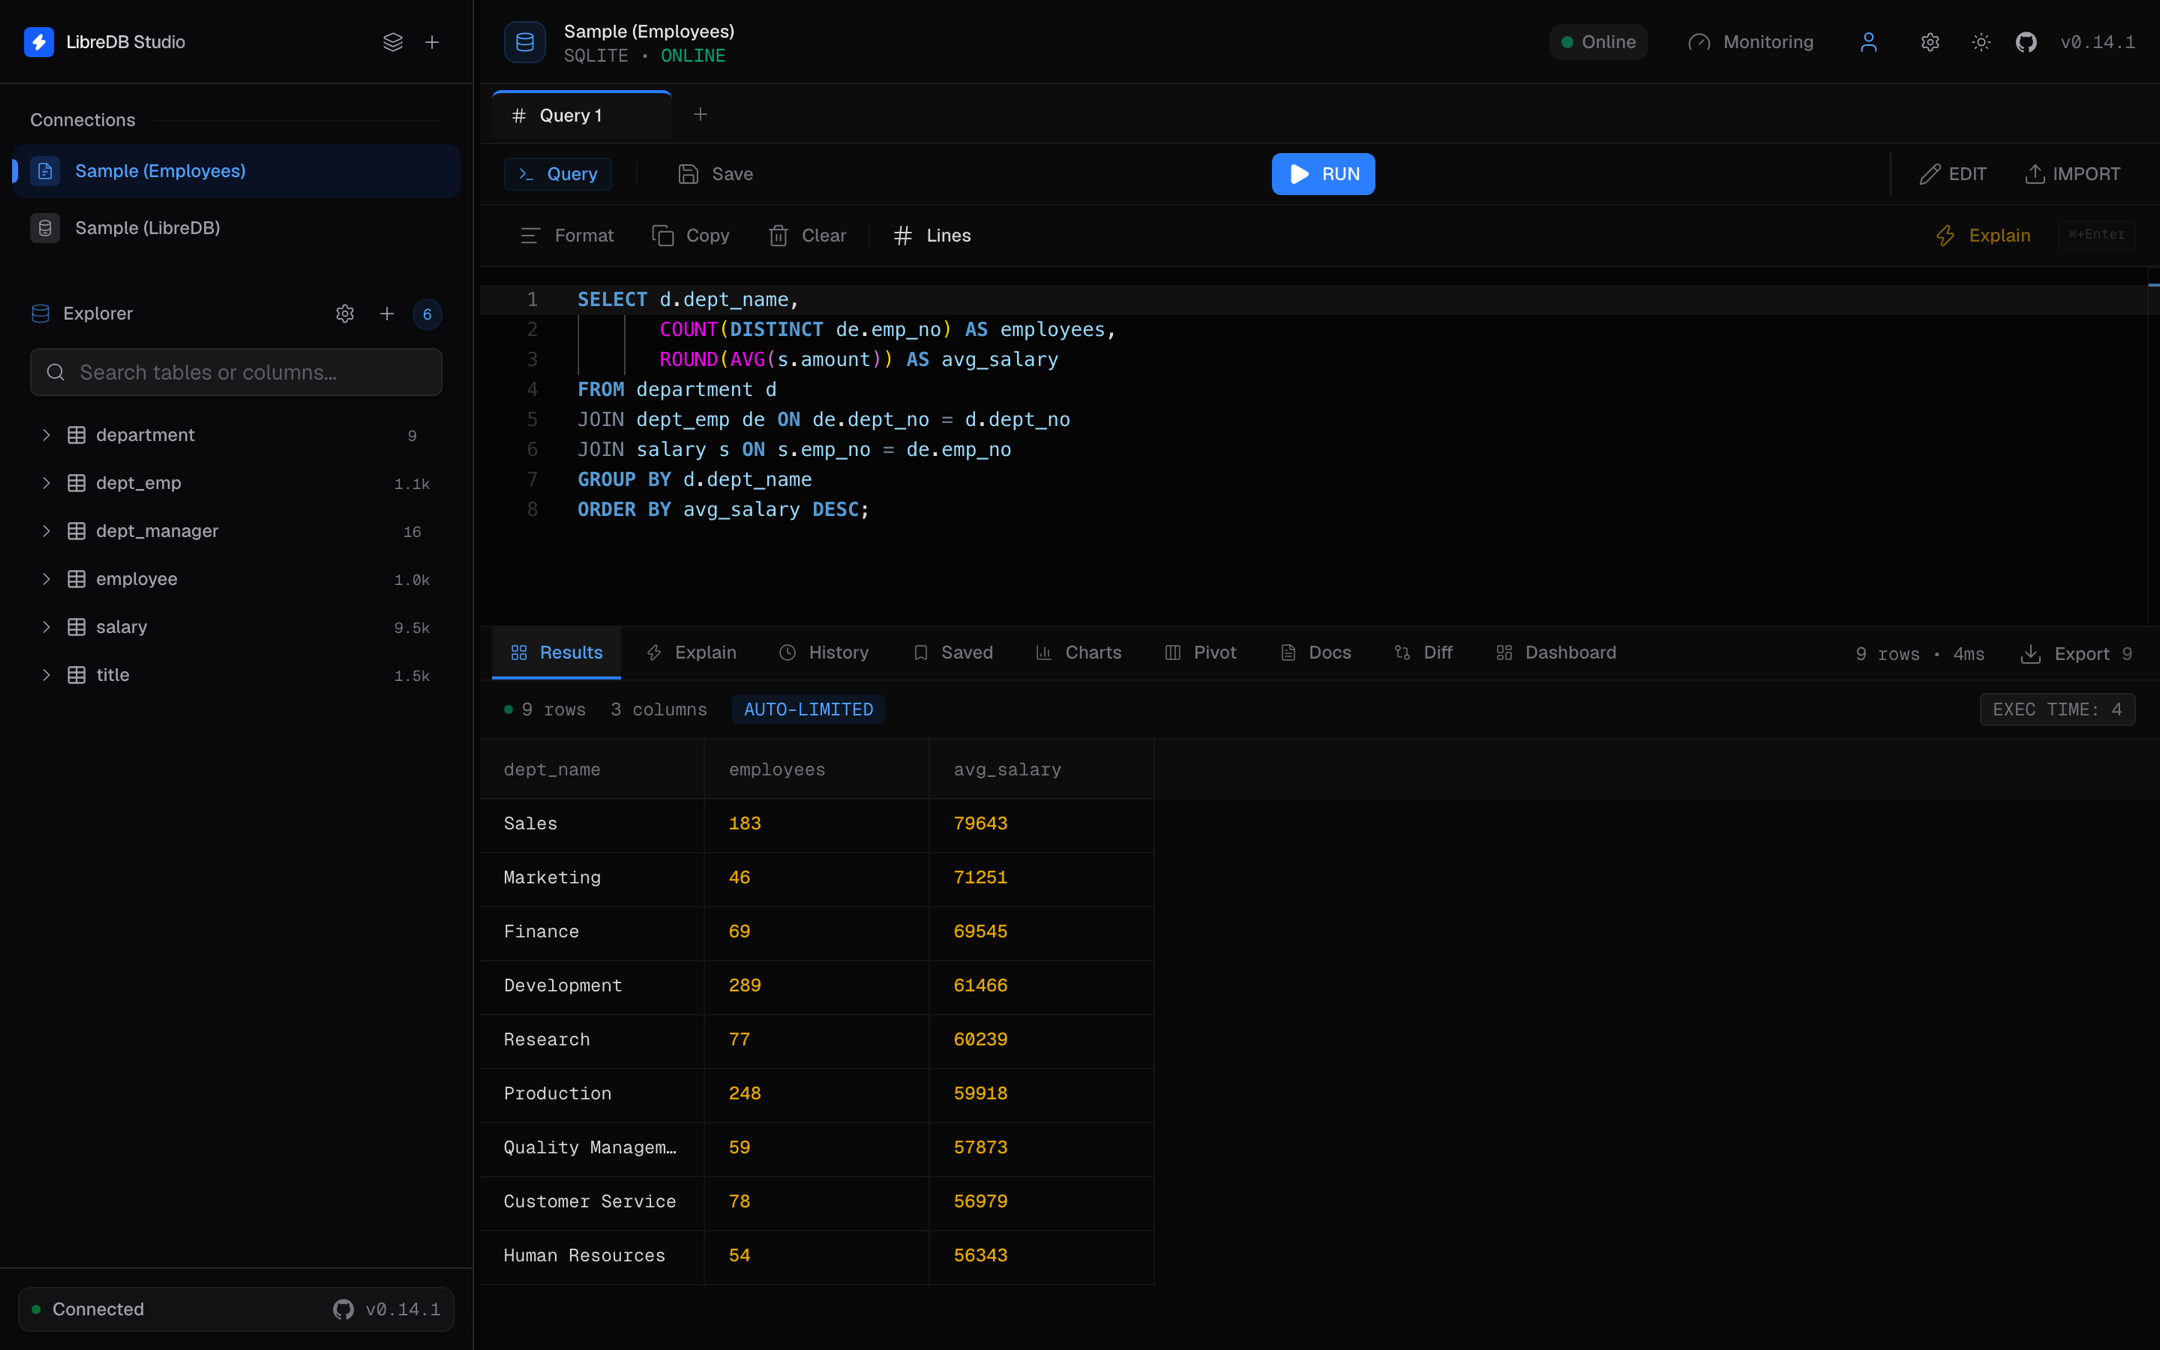2160x1350 pixels.
Task: Expand the salary table
Action: tap(46, 627)
